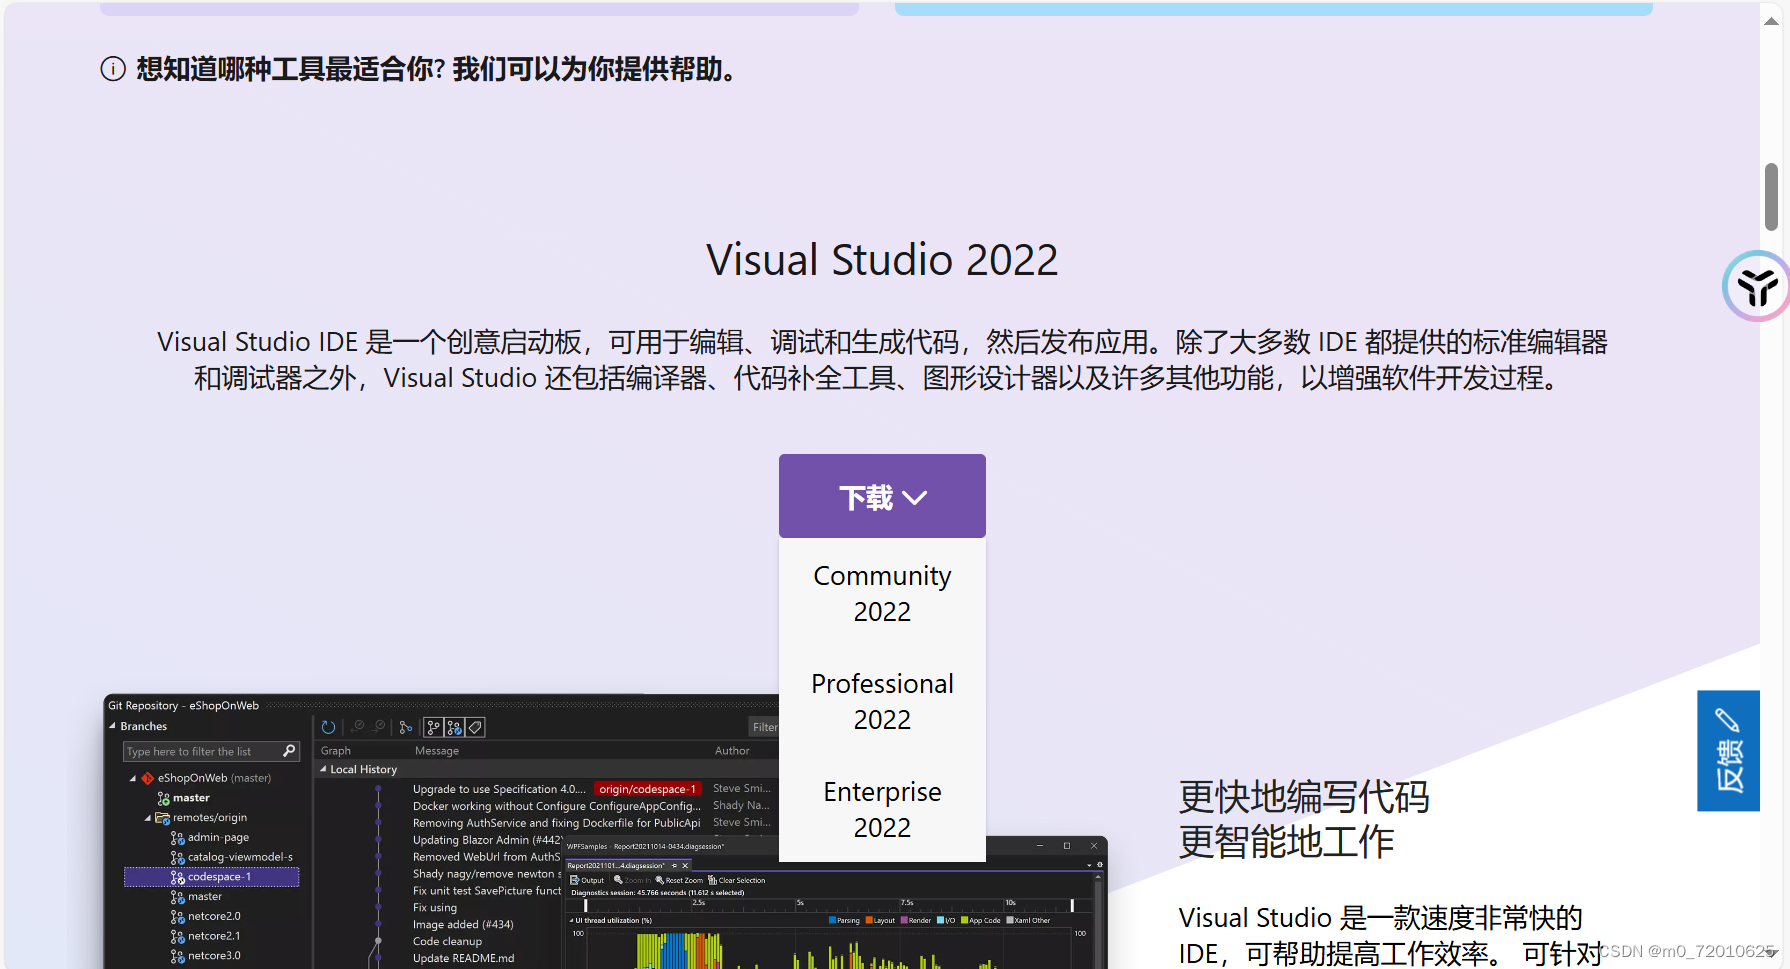Click the blue Parsing legend swatch
Screen dimensions: 1790x969
pos(832,920)
